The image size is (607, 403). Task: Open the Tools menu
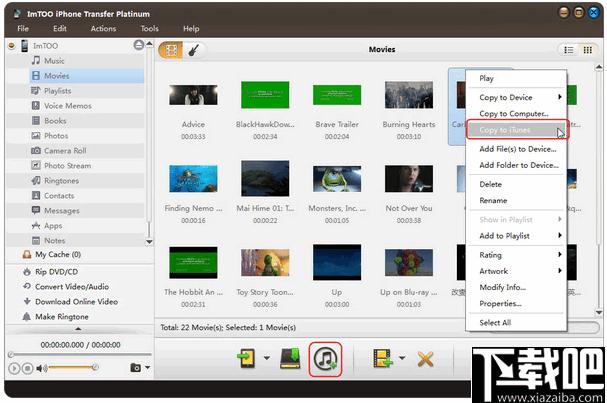(x=149, y=29)
